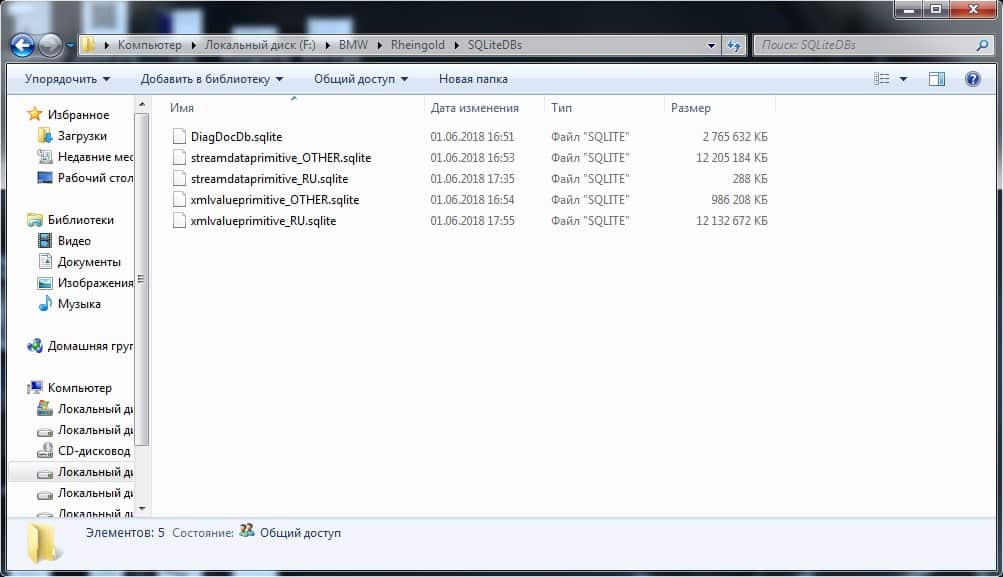The image size is (1003, 577).
Task: Open the Help question mark icon
Action: 971,79
